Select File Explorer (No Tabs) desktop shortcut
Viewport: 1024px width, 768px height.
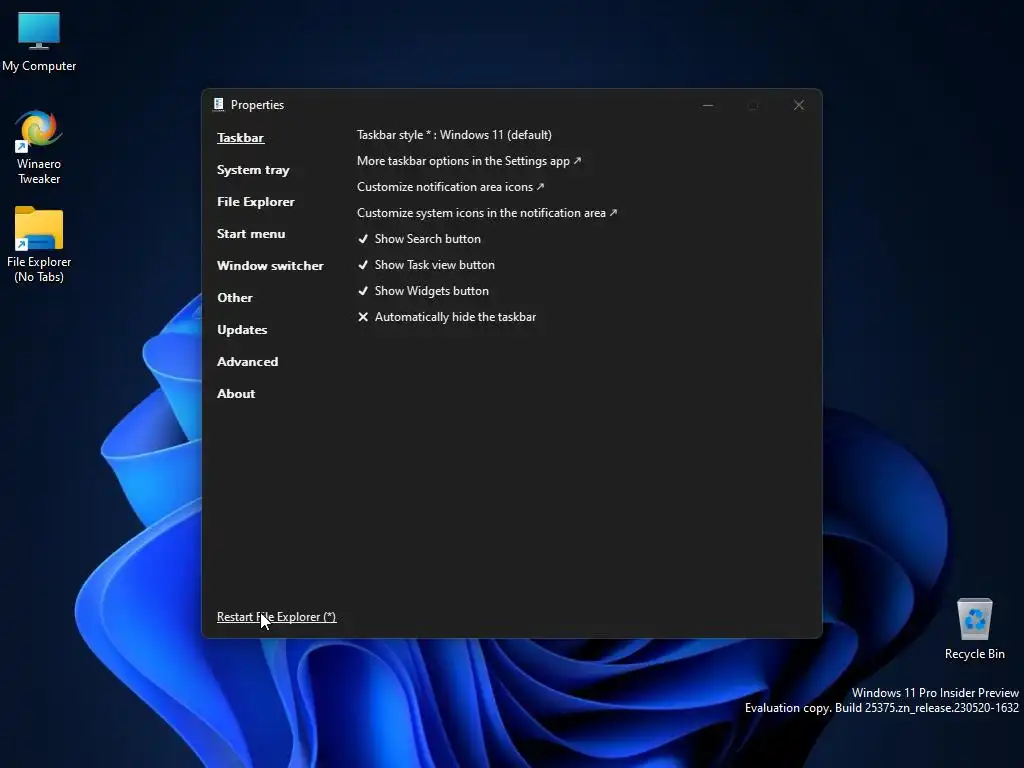(x=39, y=244)
